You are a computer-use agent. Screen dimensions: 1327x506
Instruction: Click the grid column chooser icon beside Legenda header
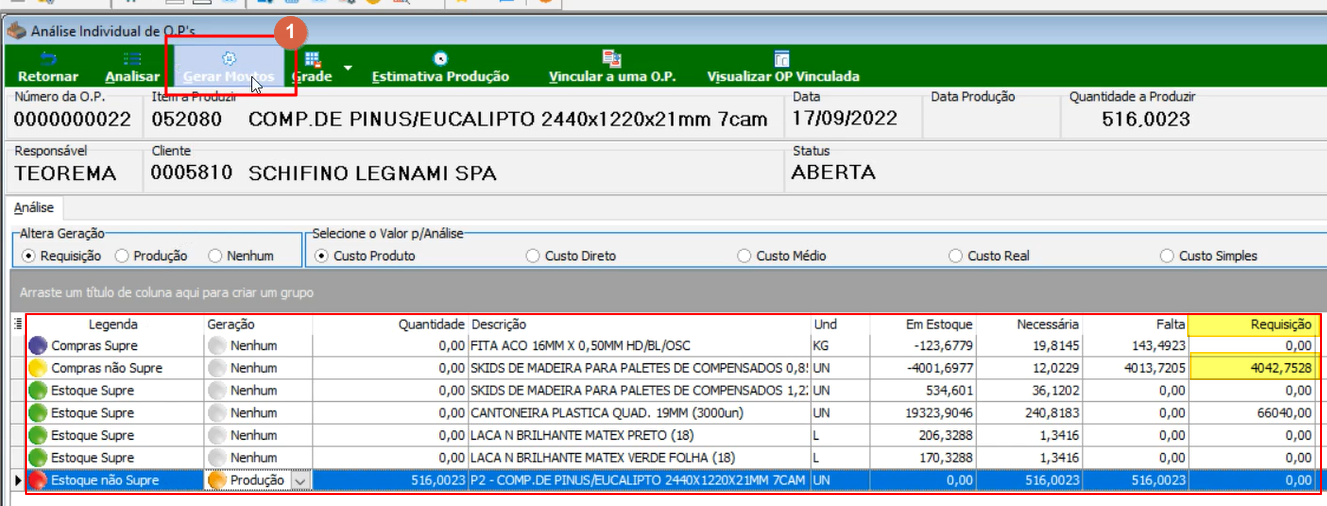(x=17, y=324)
